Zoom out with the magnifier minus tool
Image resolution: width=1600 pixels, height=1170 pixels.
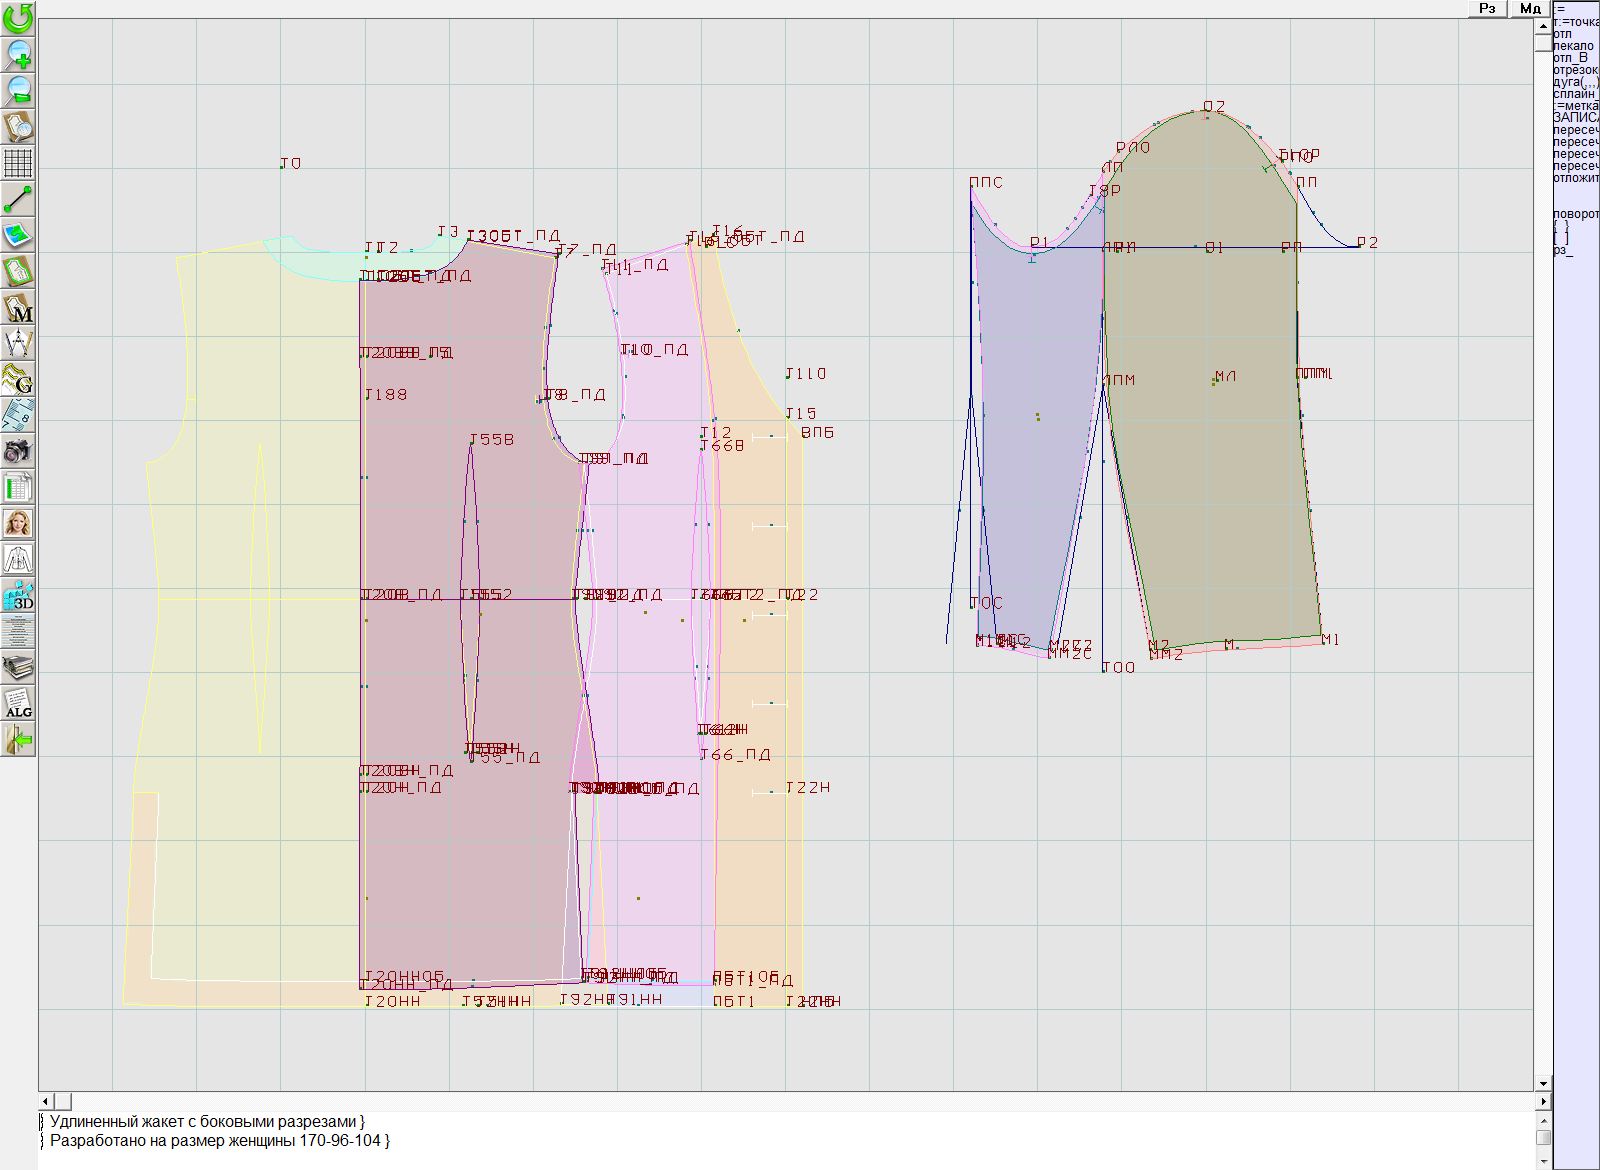click(x=18, y=90)
